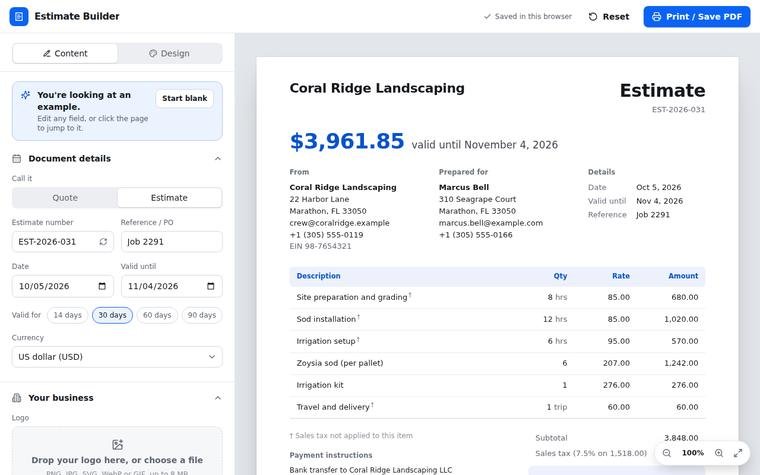Click the checkmark icon by Saved in this browser
The image size is (760, 475).
(487, 16)
